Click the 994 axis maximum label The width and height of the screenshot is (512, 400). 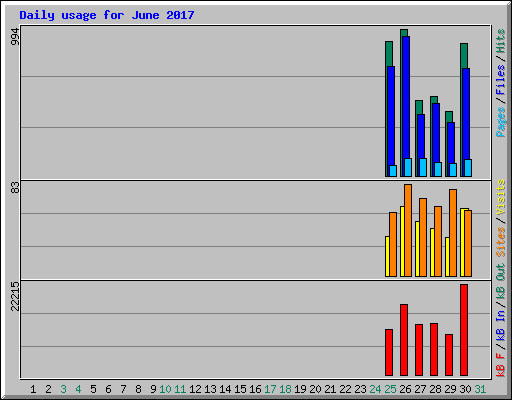pos(15,36)
